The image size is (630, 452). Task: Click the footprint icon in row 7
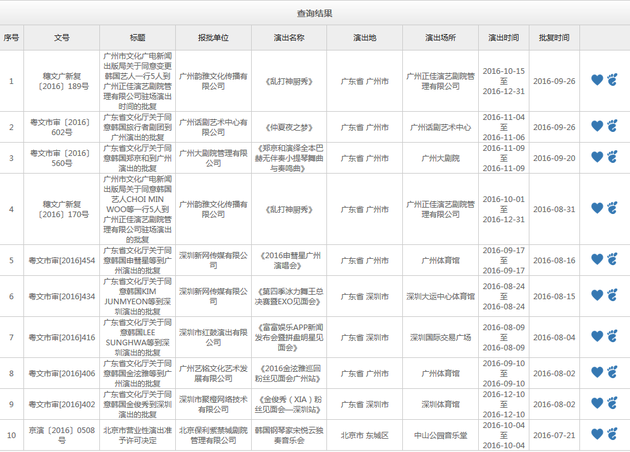point(612,336)
